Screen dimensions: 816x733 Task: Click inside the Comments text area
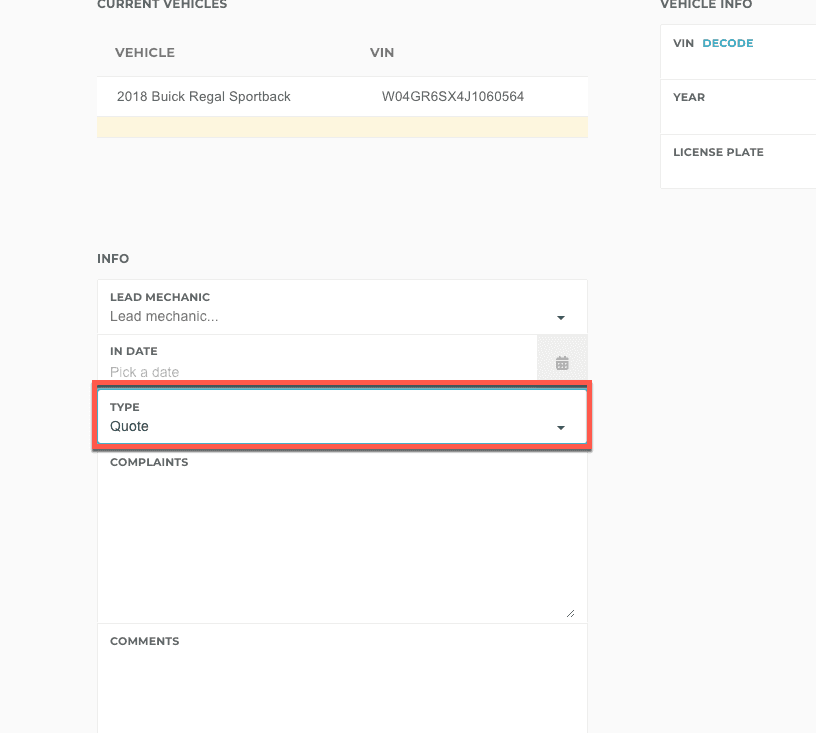click(340, 690)
